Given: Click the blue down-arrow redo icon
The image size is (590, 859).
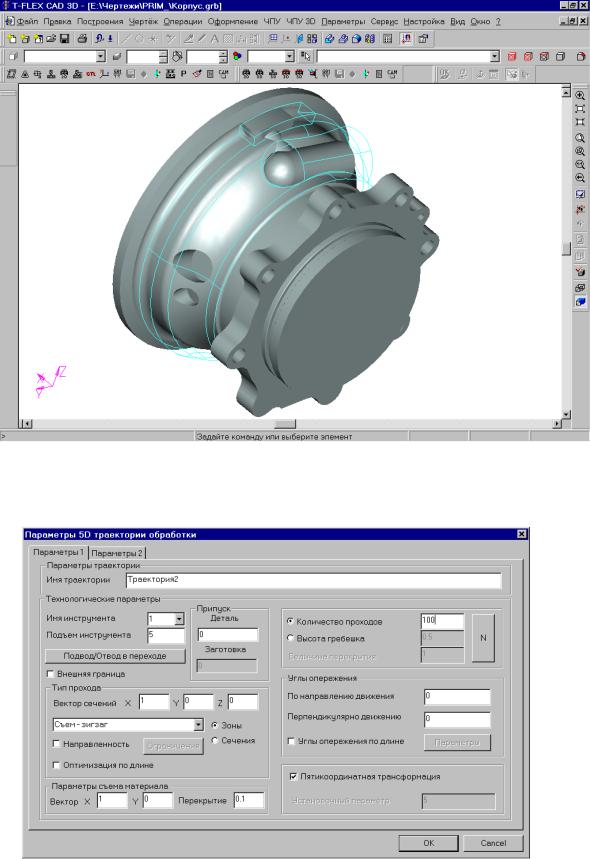Looking at the screenshot, I should (110, 39).
